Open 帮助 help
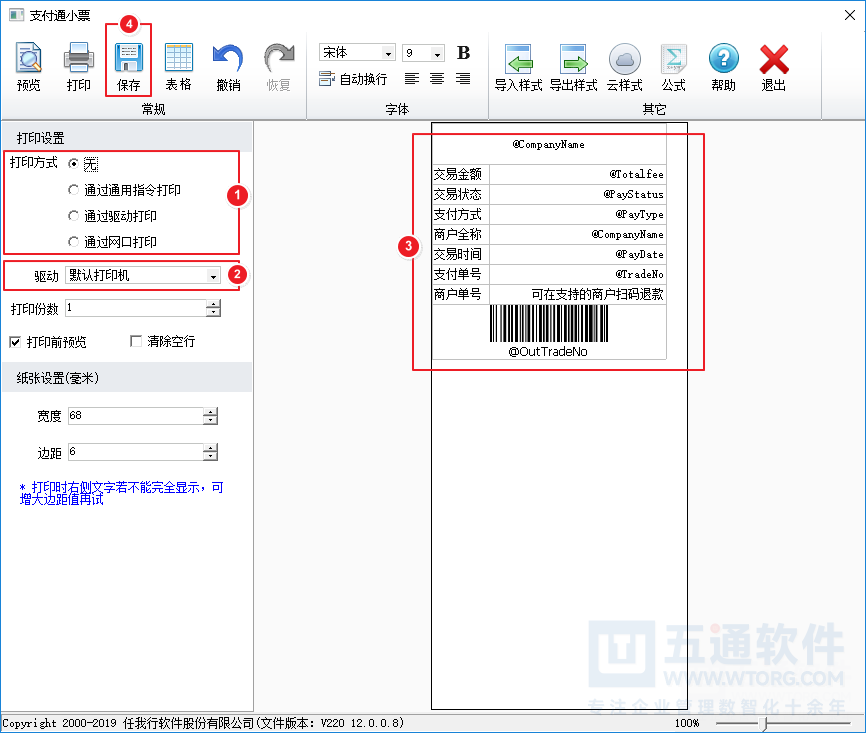Image resolution: width=866 pixels, height=733 pixels. (724, 67)
